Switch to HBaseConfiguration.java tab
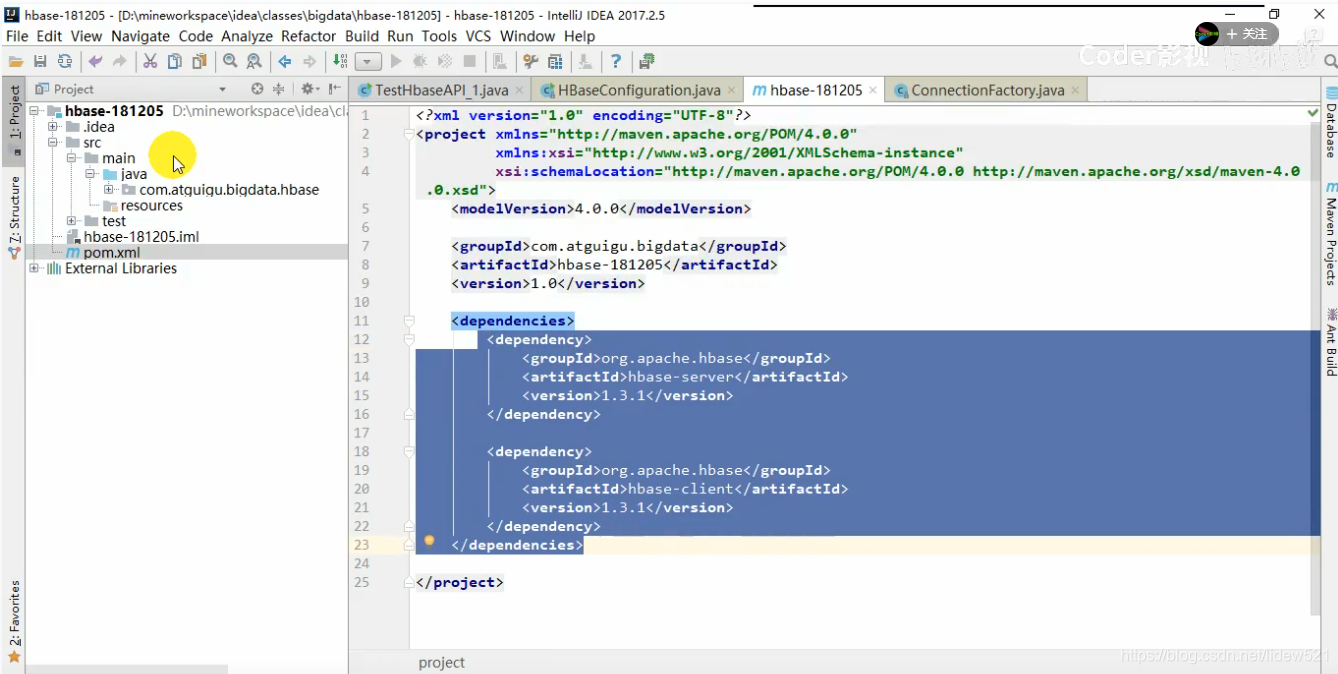1338x674 pixels. [638, 90]
